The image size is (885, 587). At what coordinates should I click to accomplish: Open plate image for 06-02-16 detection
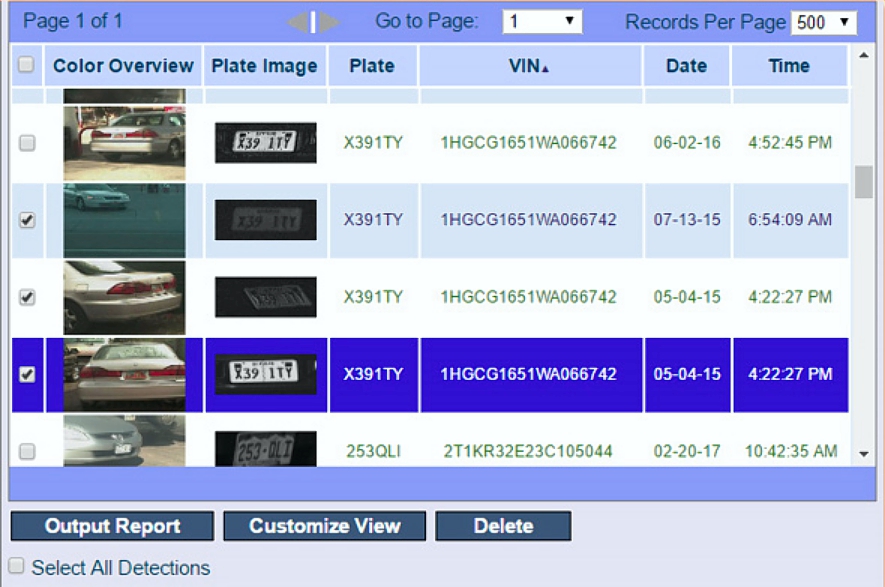click(x=266, y=143)
